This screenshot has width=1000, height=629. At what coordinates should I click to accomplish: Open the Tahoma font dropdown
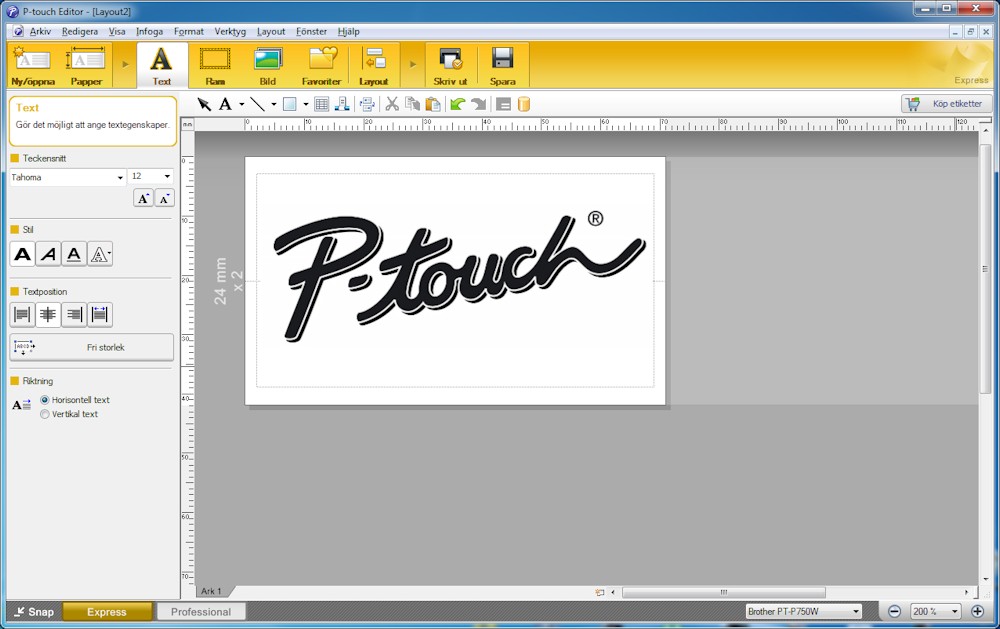120,177
